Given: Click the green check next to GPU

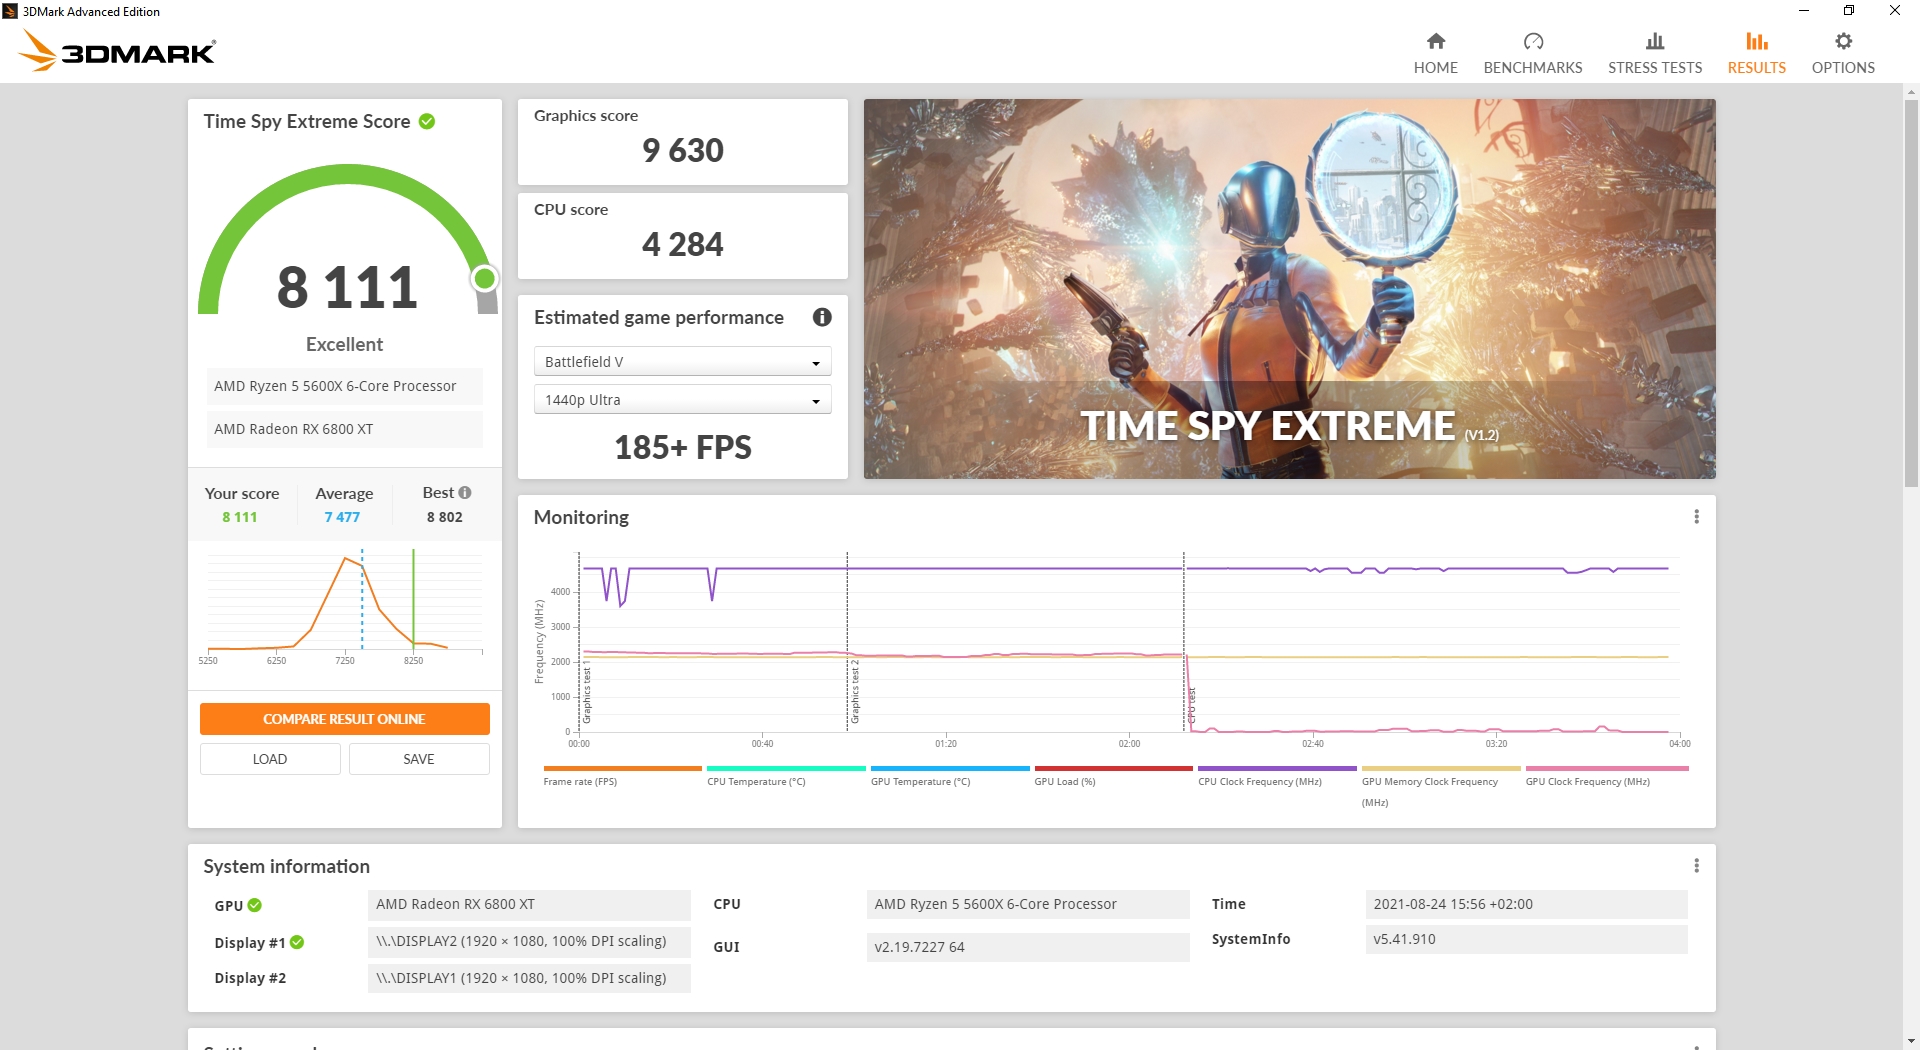Looking at the screenshot, I should pos(255,905).
